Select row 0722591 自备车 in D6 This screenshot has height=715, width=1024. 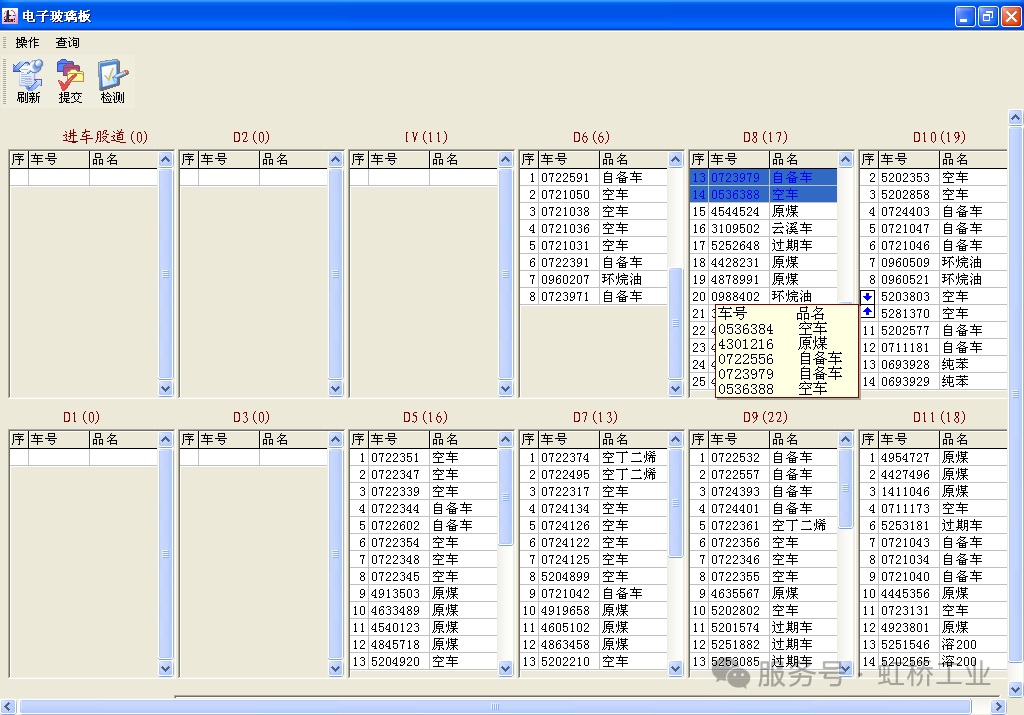click(x=593, y=177)
